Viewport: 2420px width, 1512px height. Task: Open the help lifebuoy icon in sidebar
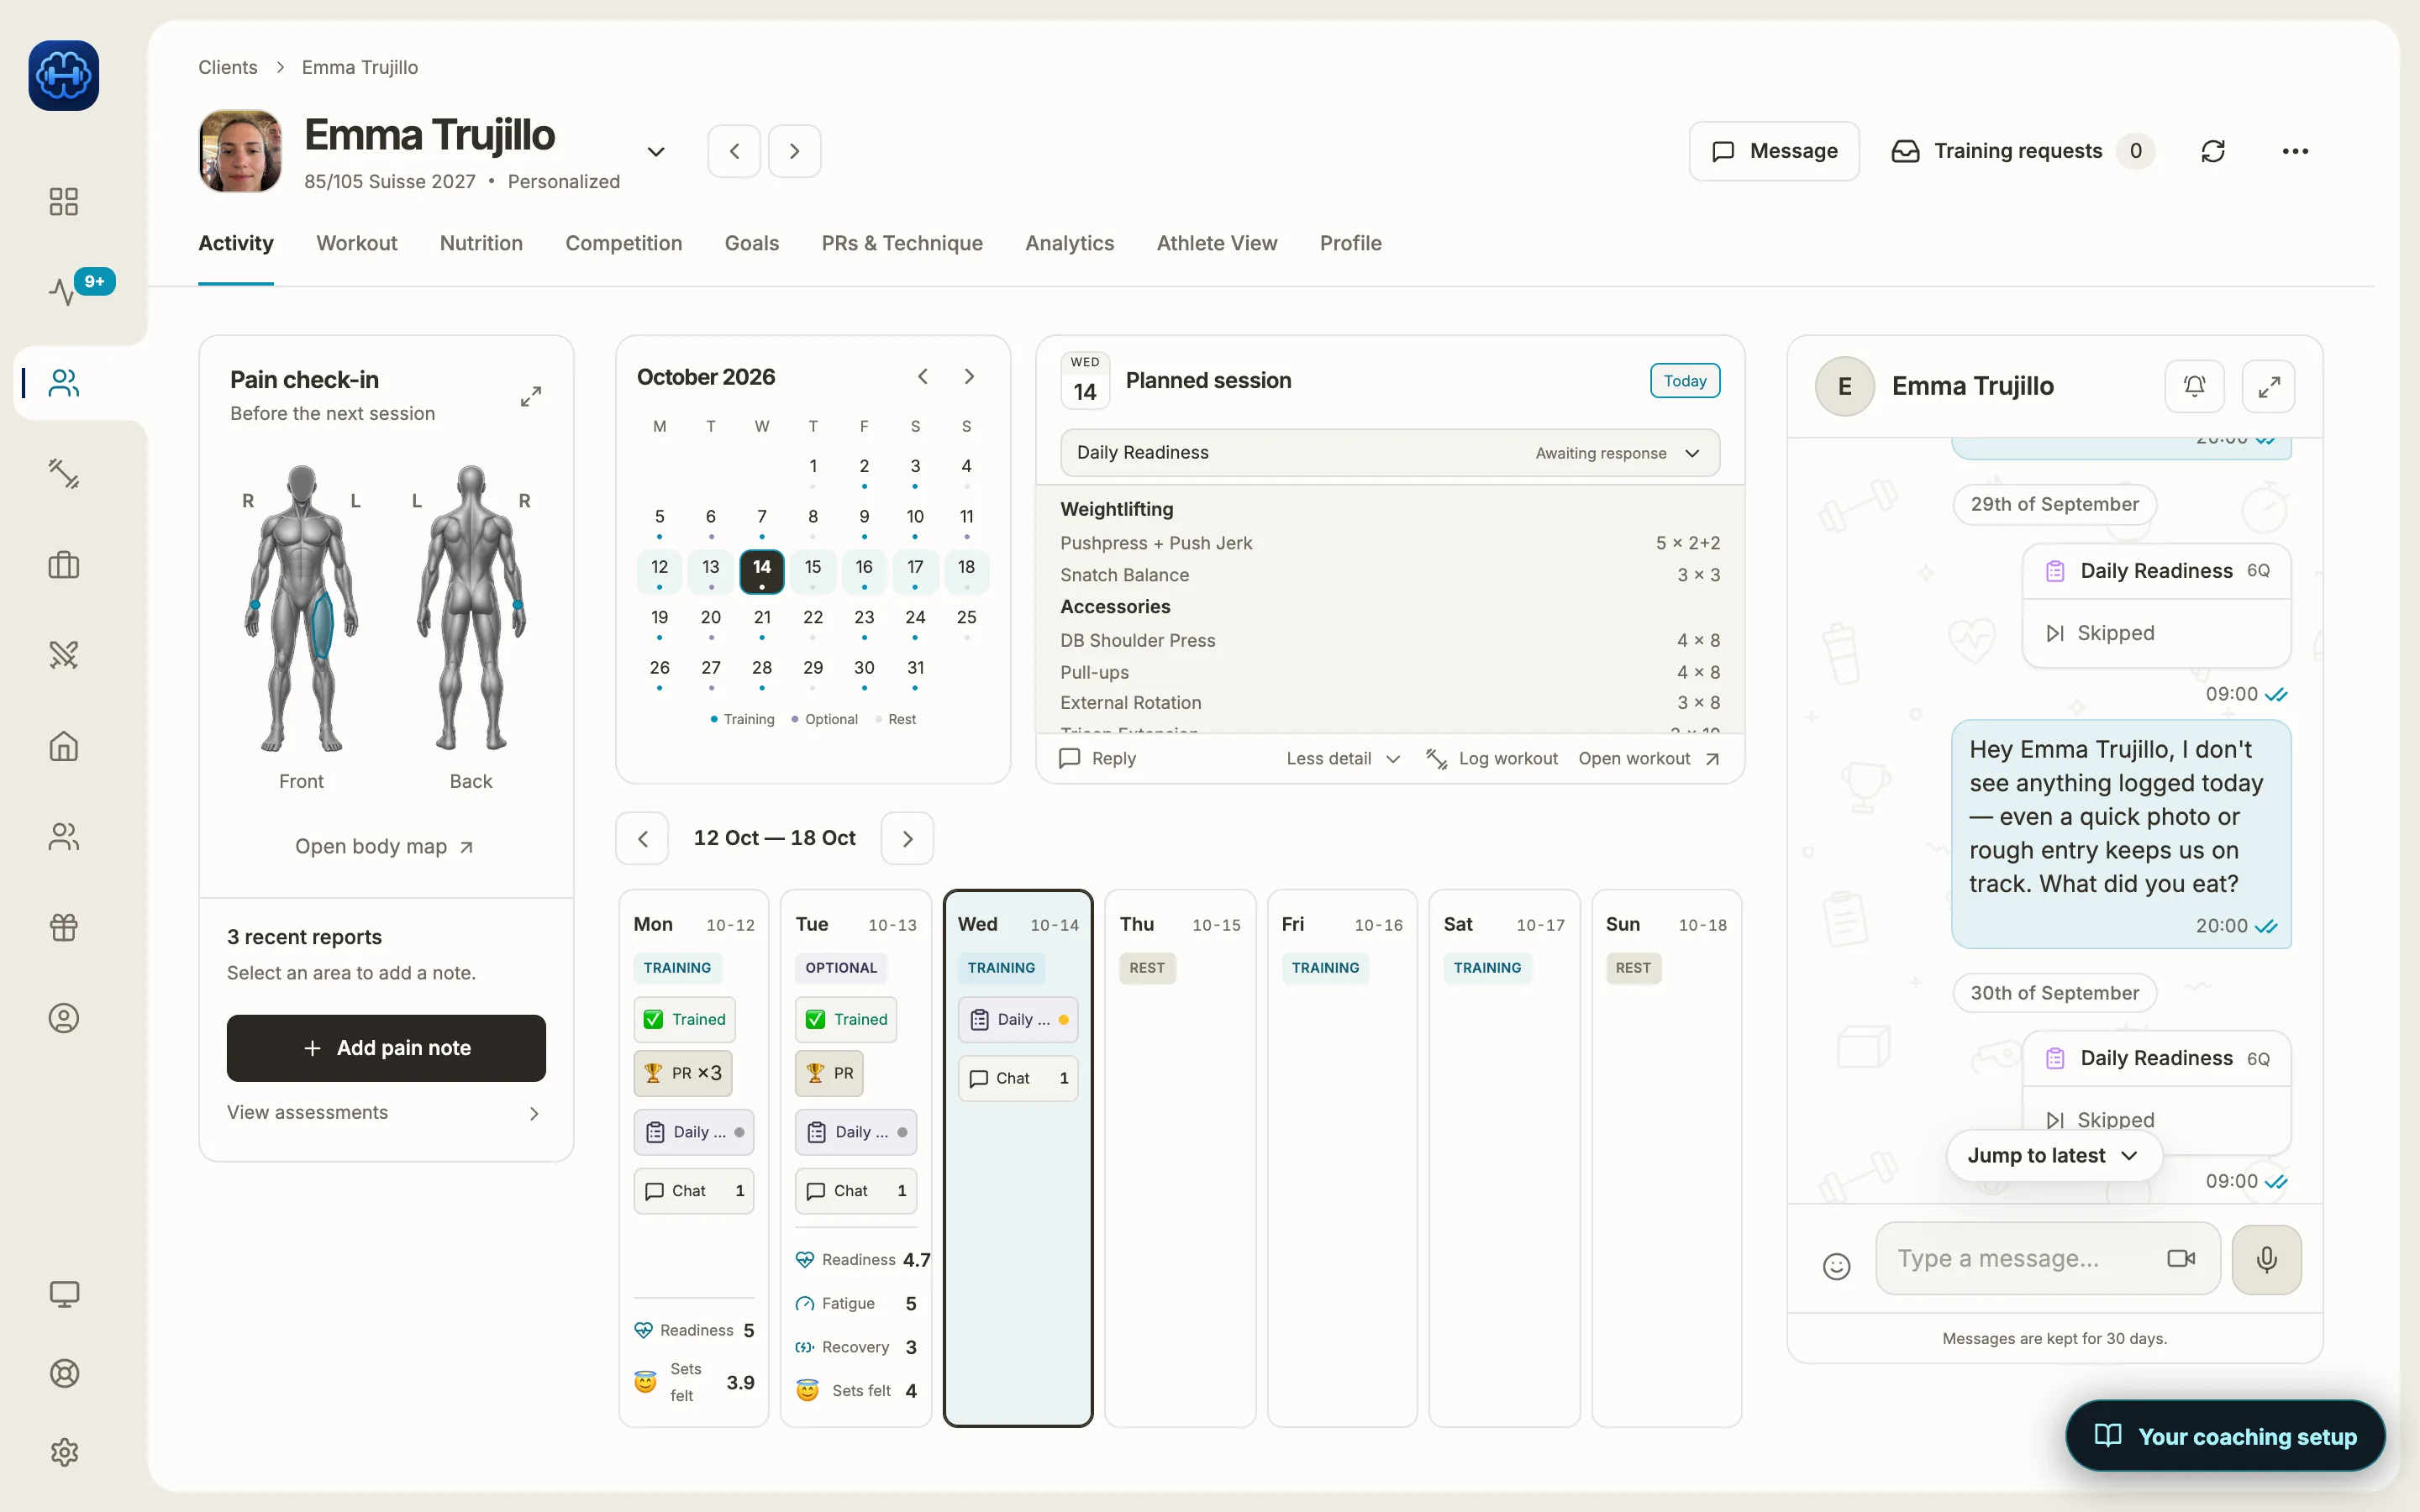[64, 1373]
